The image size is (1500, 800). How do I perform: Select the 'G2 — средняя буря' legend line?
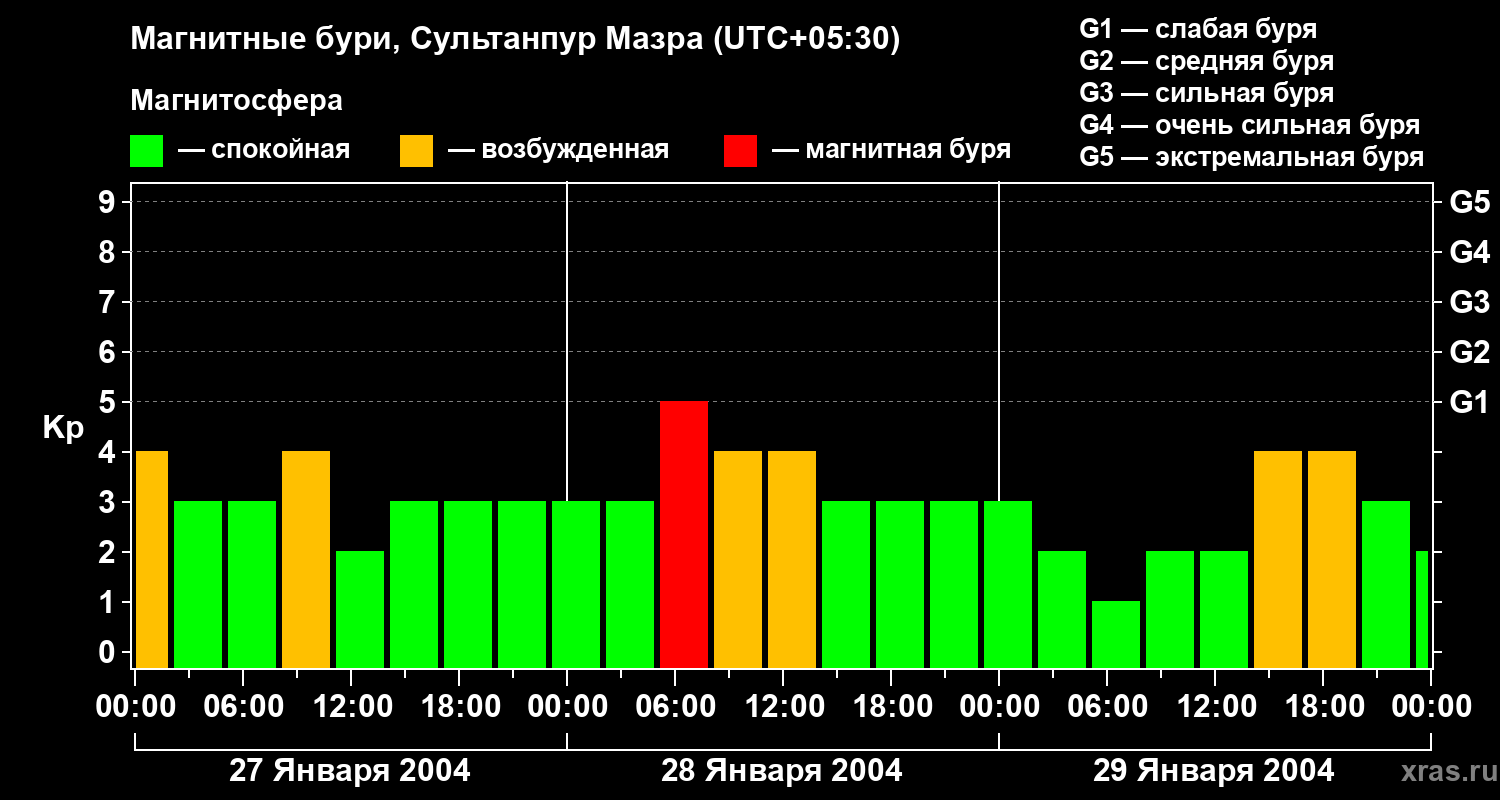click(1206, 61)
